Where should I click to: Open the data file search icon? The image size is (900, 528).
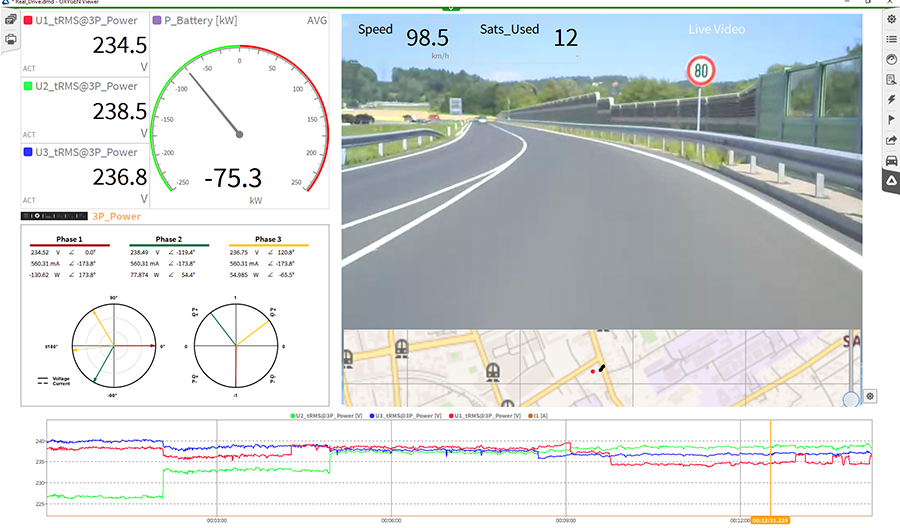point(891,79)
